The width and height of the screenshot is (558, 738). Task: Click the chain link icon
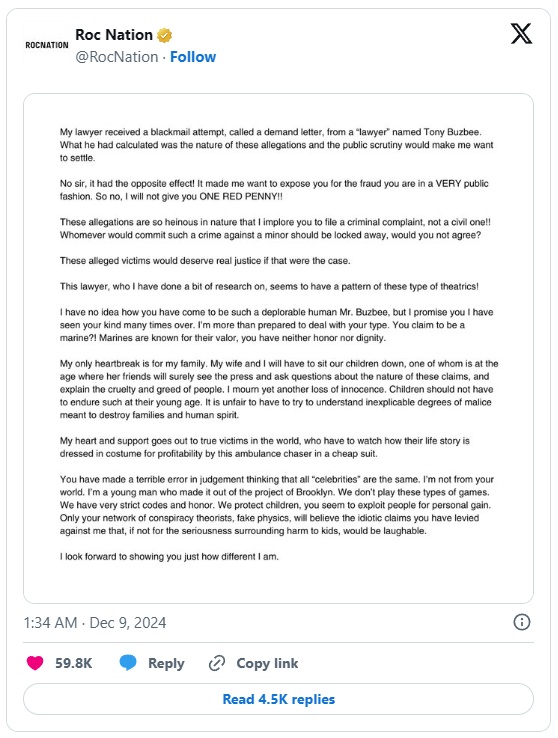coord(217,663)
